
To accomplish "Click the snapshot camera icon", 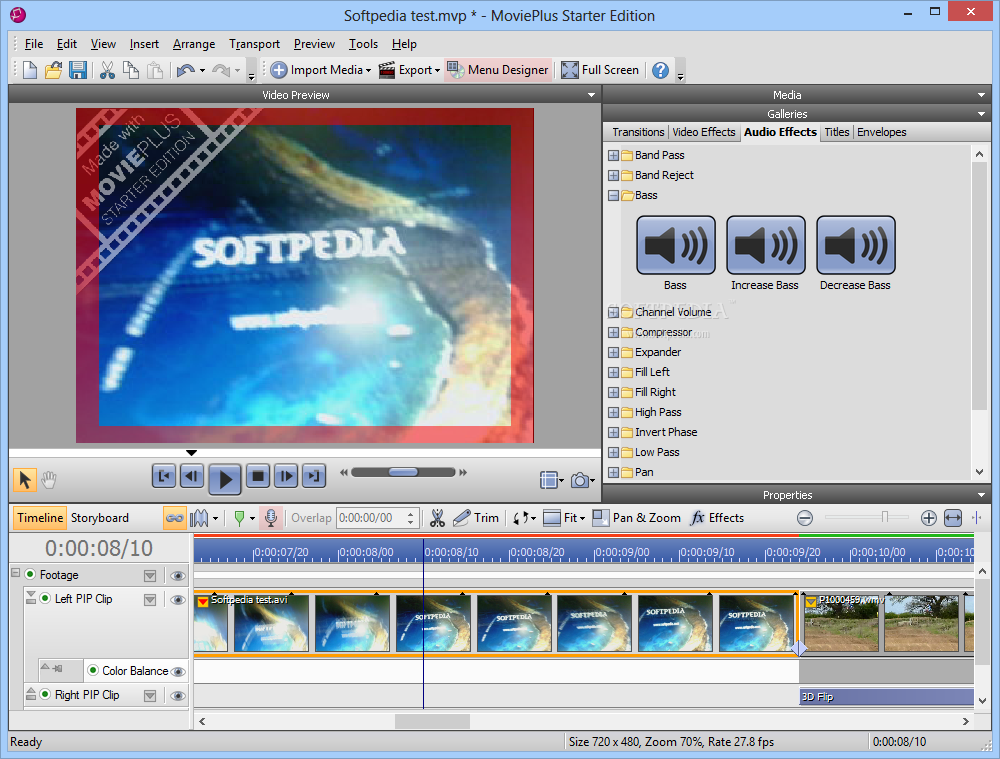I will tap(579, 480).
